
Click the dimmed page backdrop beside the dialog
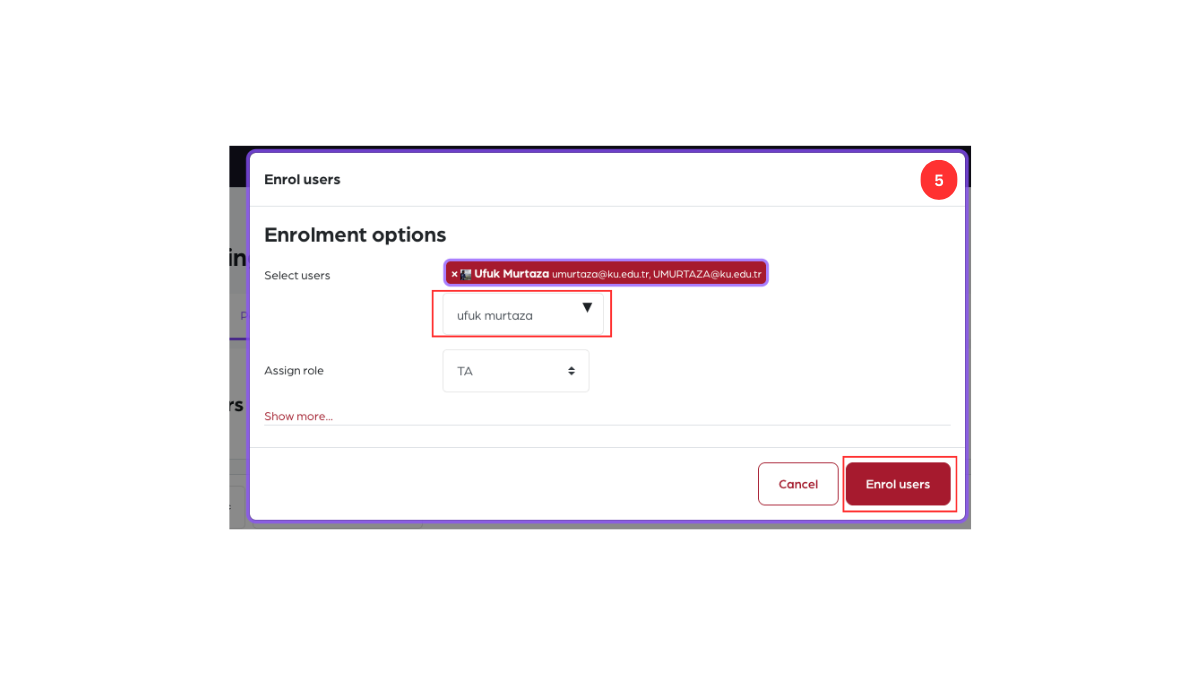[x=238, y=450]
